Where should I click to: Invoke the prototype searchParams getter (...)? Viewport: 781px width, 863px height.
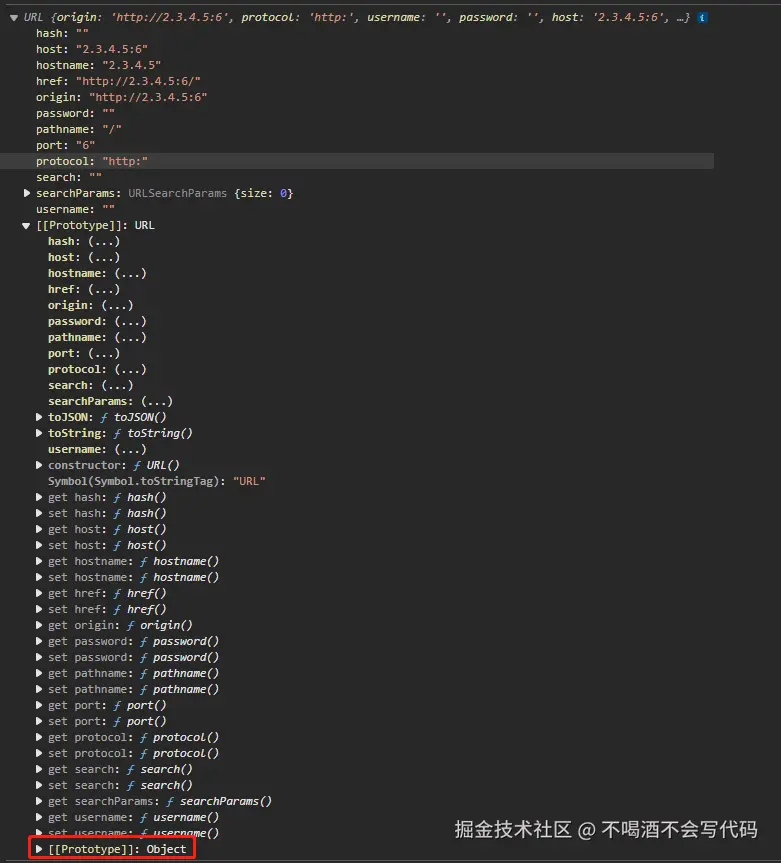pyautogui.click(x=156, y=401)
